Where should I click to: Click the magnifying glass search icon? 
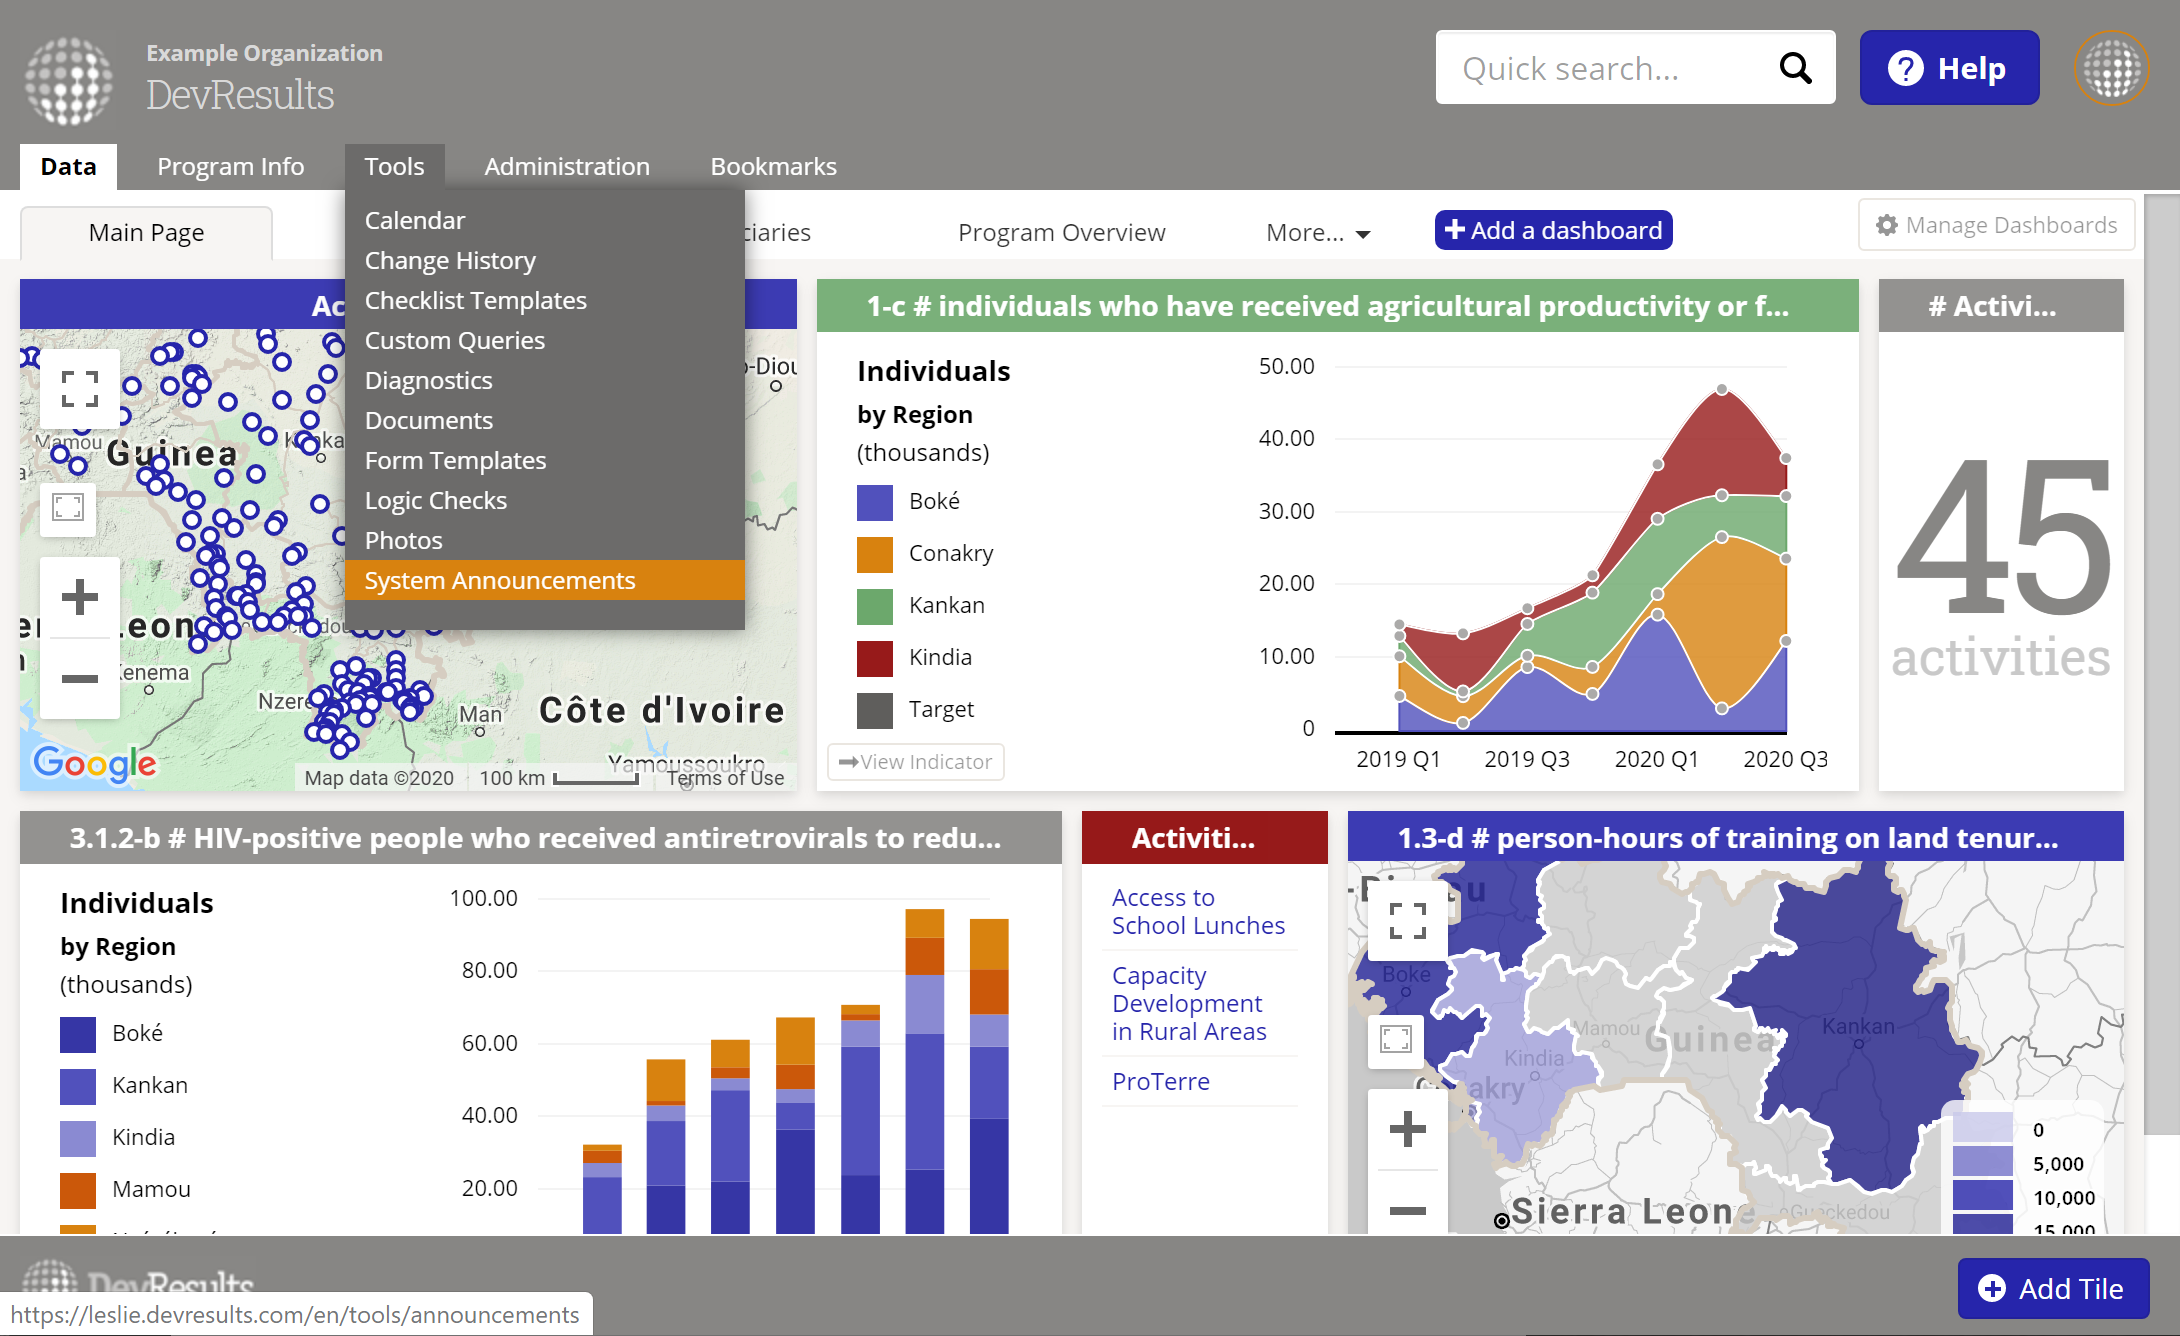pos(1795,68)
